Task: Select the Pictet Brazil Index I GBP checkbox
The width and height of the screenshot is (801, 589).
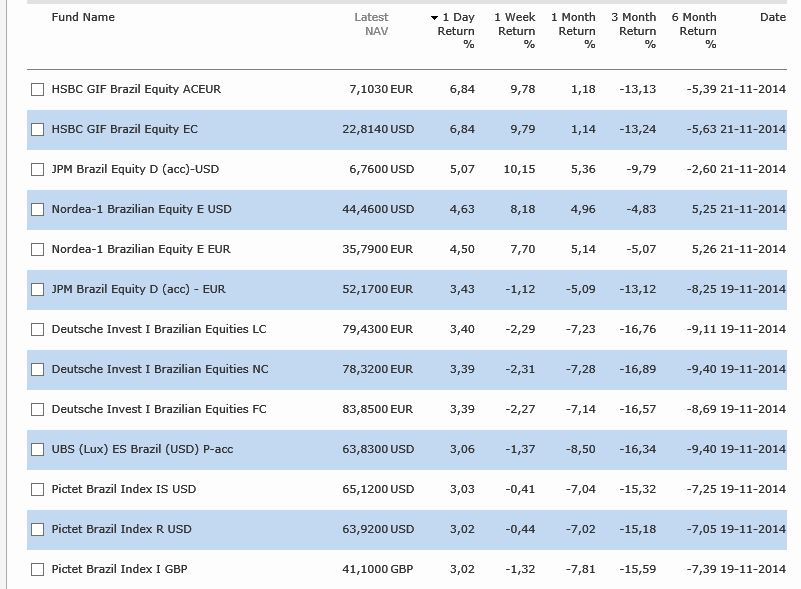Action: pyautogui.click(x=37, y=569)
